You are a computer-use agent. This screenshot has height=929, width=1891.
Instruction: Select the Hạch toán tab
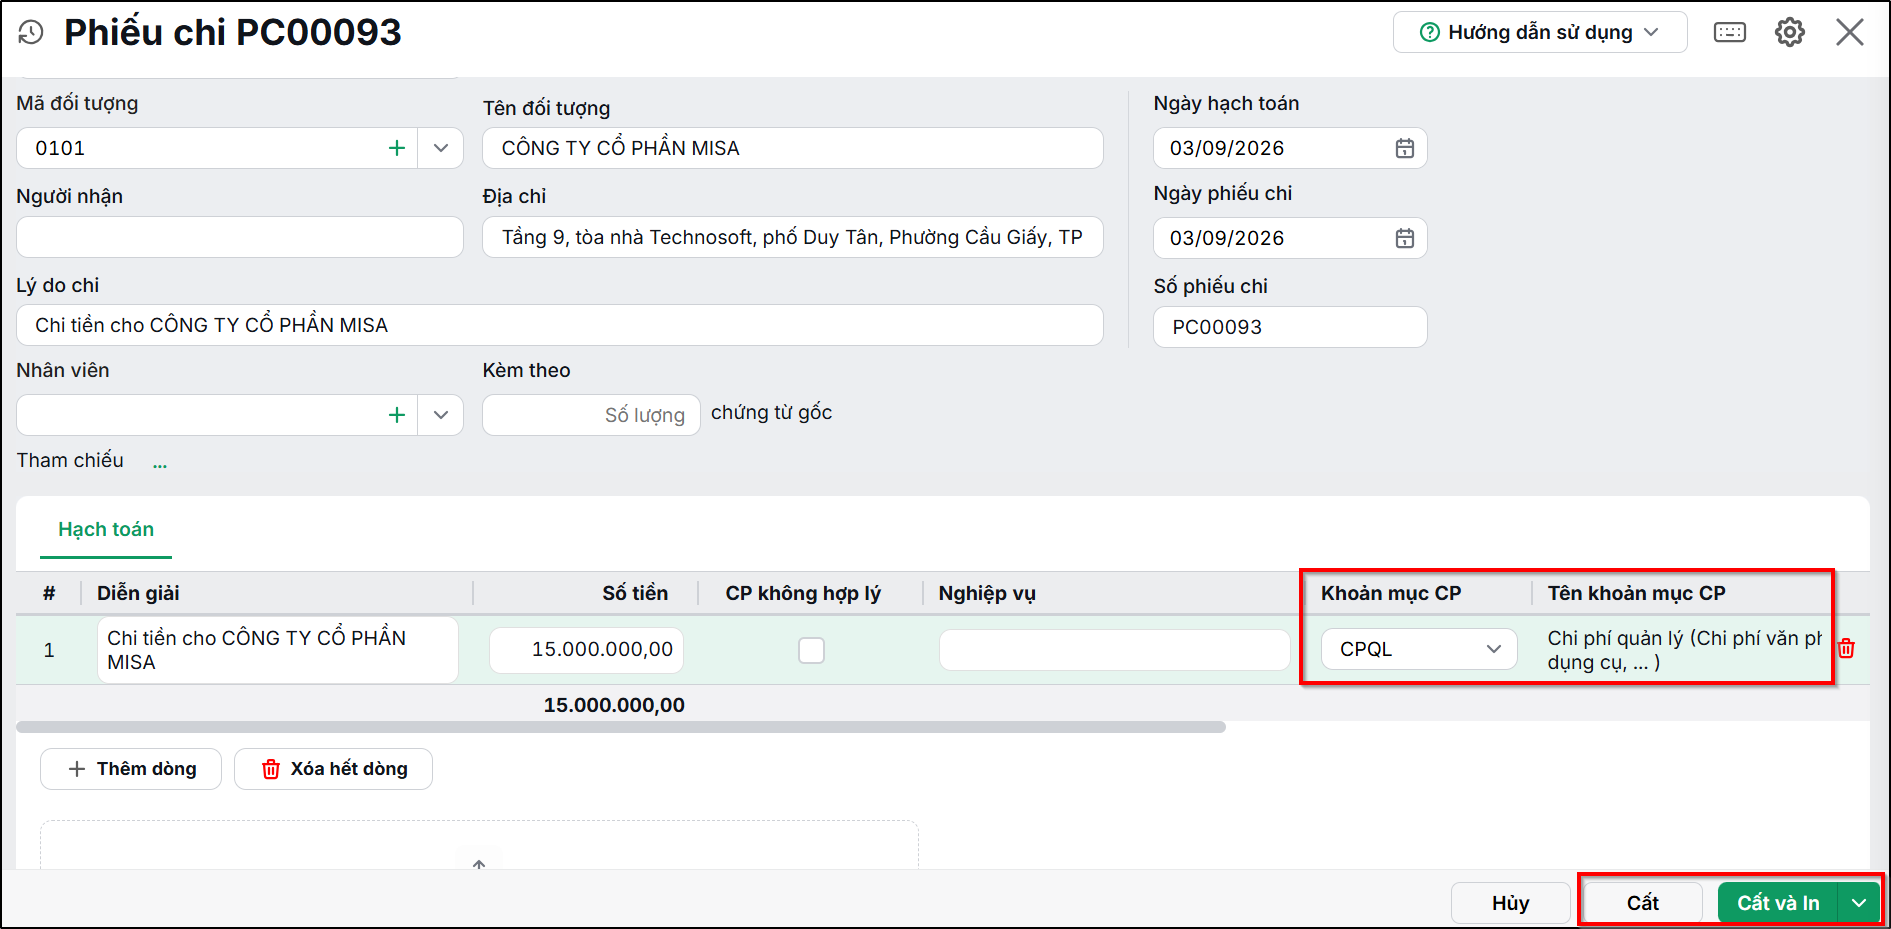106,530
